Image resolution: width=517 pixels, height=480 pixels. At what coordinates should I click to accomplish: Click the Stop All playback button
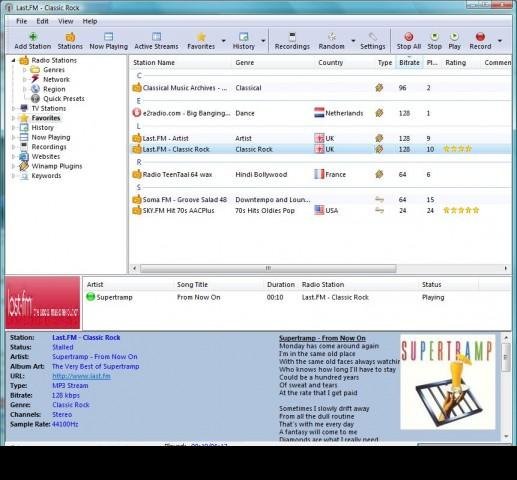(409, 41)
